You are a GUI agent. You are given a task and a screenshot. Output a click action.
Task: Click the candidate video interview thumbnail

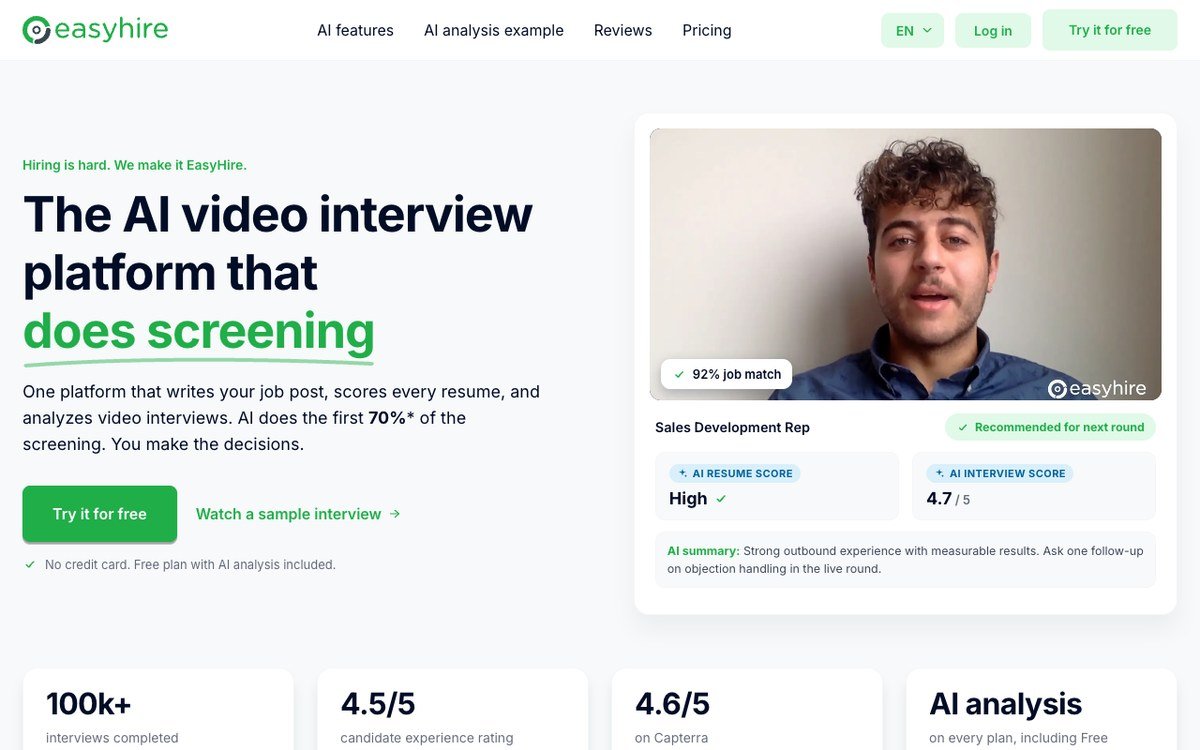point(906,264)
